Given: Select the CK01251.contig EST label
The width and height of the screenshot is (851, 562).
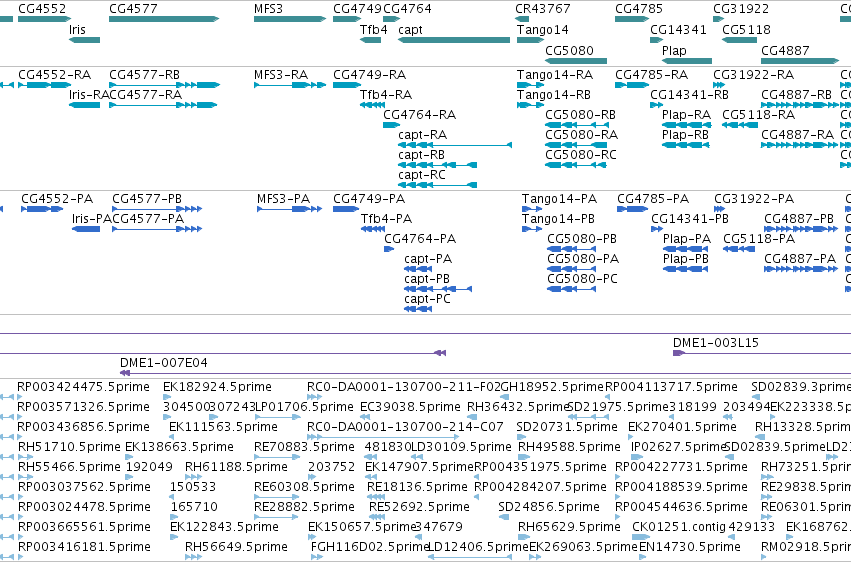Looking at the screenshot, I should [x=679, y=527].
